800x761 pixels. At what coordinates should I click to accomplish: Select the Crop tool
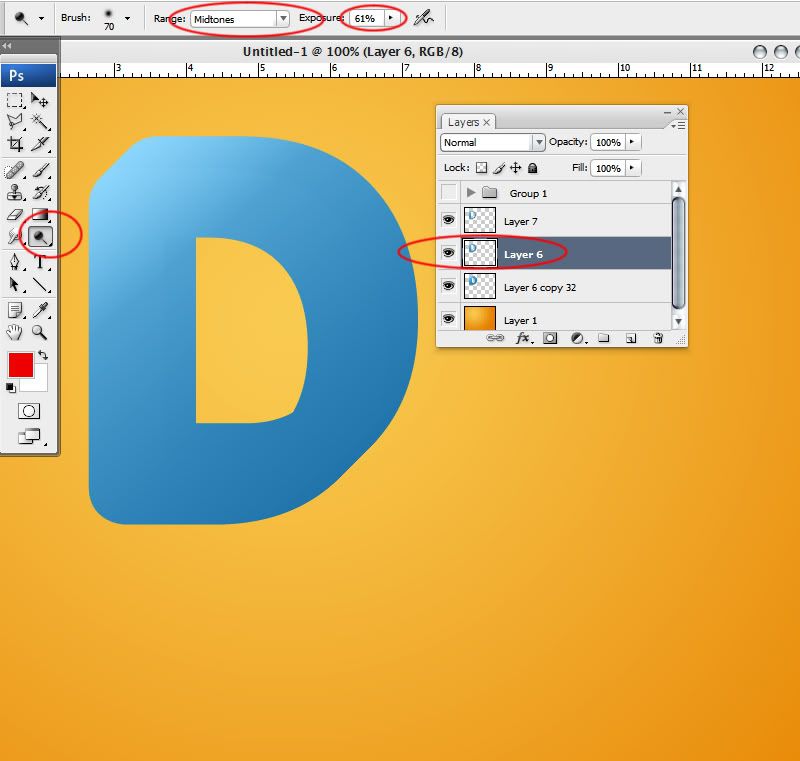tap(15, 144)
